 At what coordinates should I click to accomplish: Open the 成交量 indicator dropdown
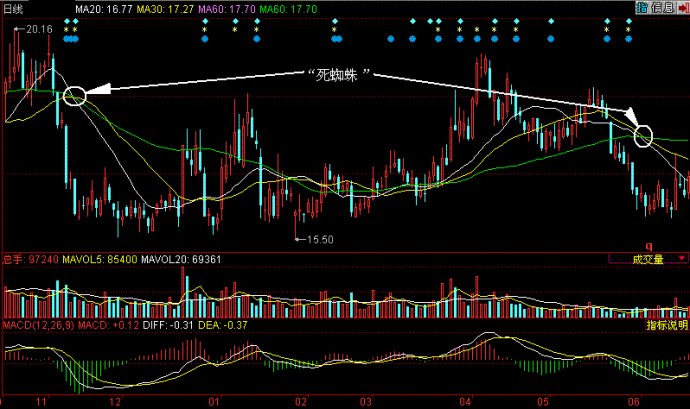pos(649,259)
